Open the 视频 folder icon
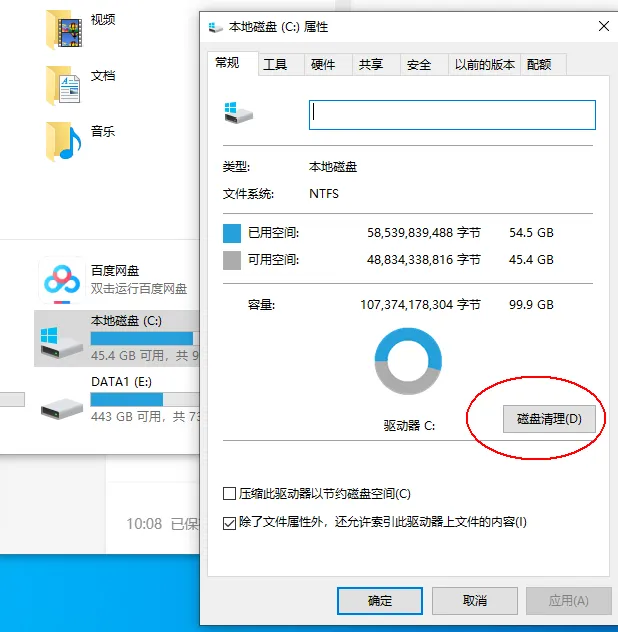 coord(64,29)
